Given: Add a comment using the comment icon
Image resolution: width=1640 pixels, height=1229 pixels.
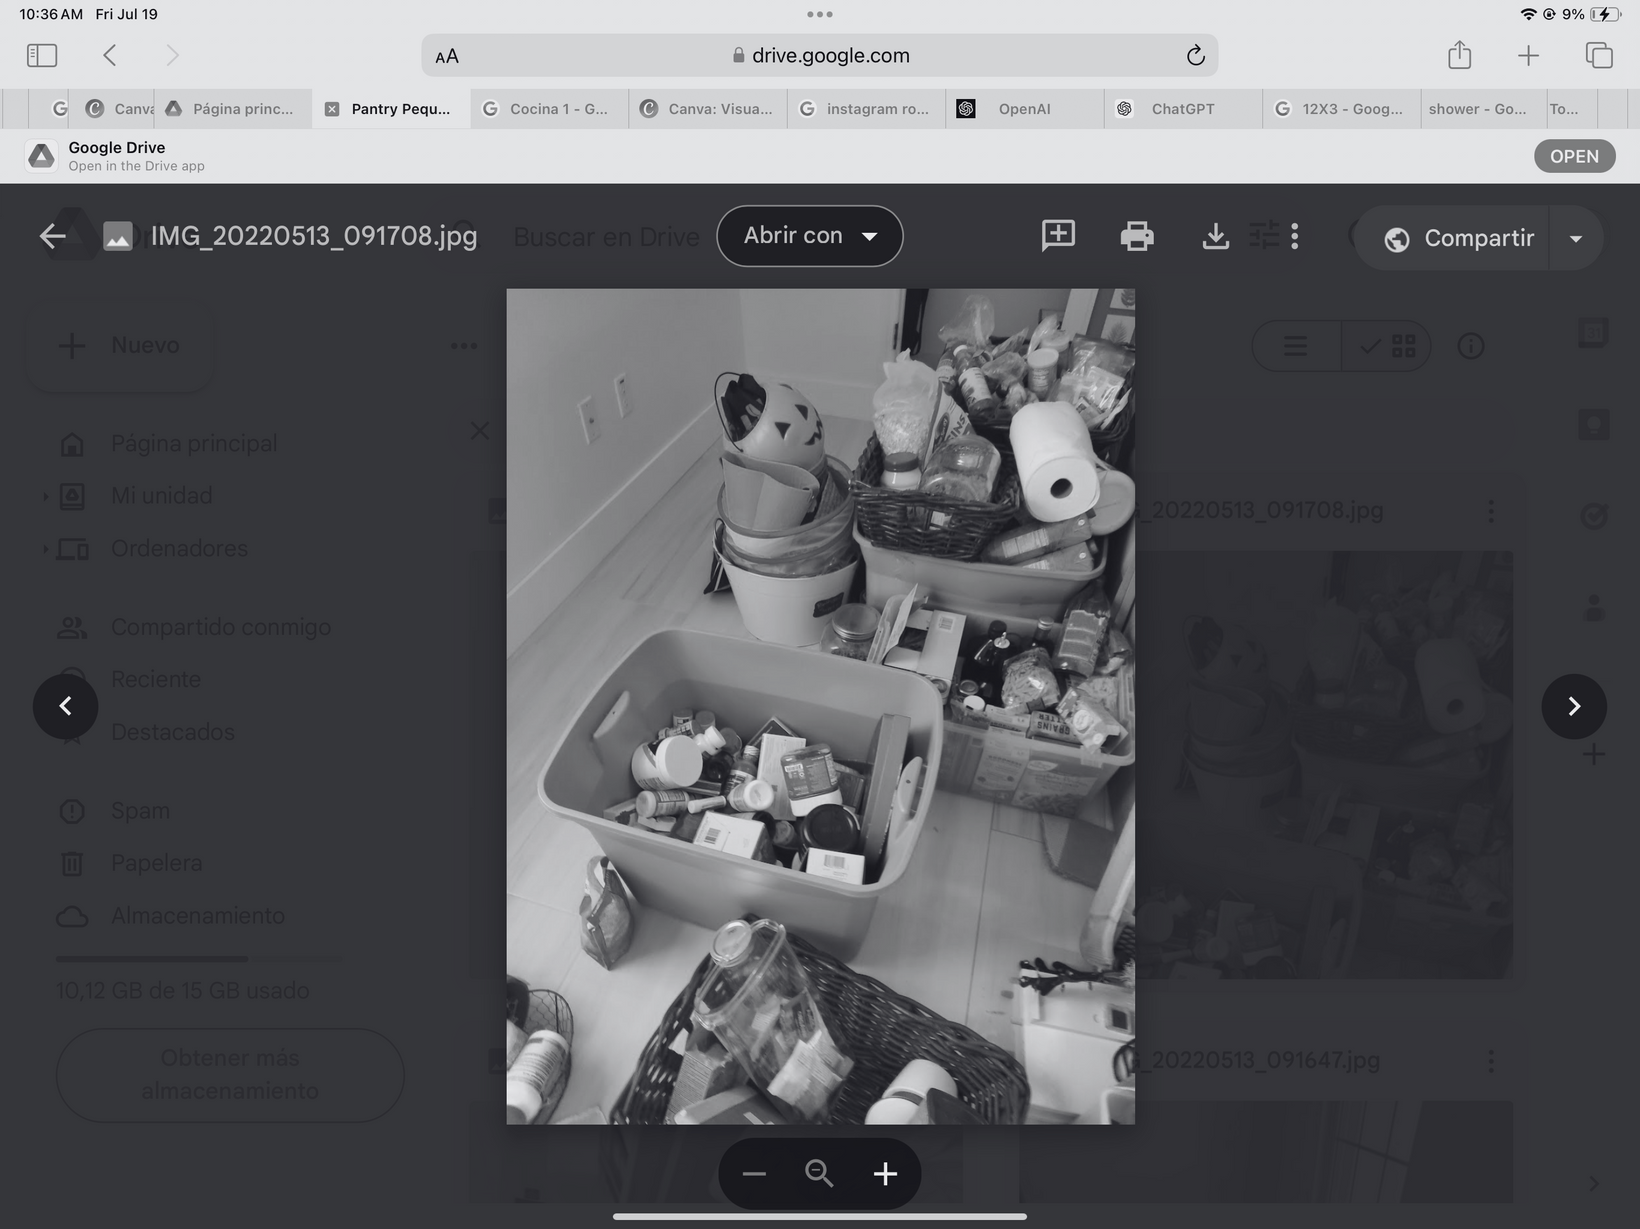Looking at the screenshot, I should point(1058,235).
